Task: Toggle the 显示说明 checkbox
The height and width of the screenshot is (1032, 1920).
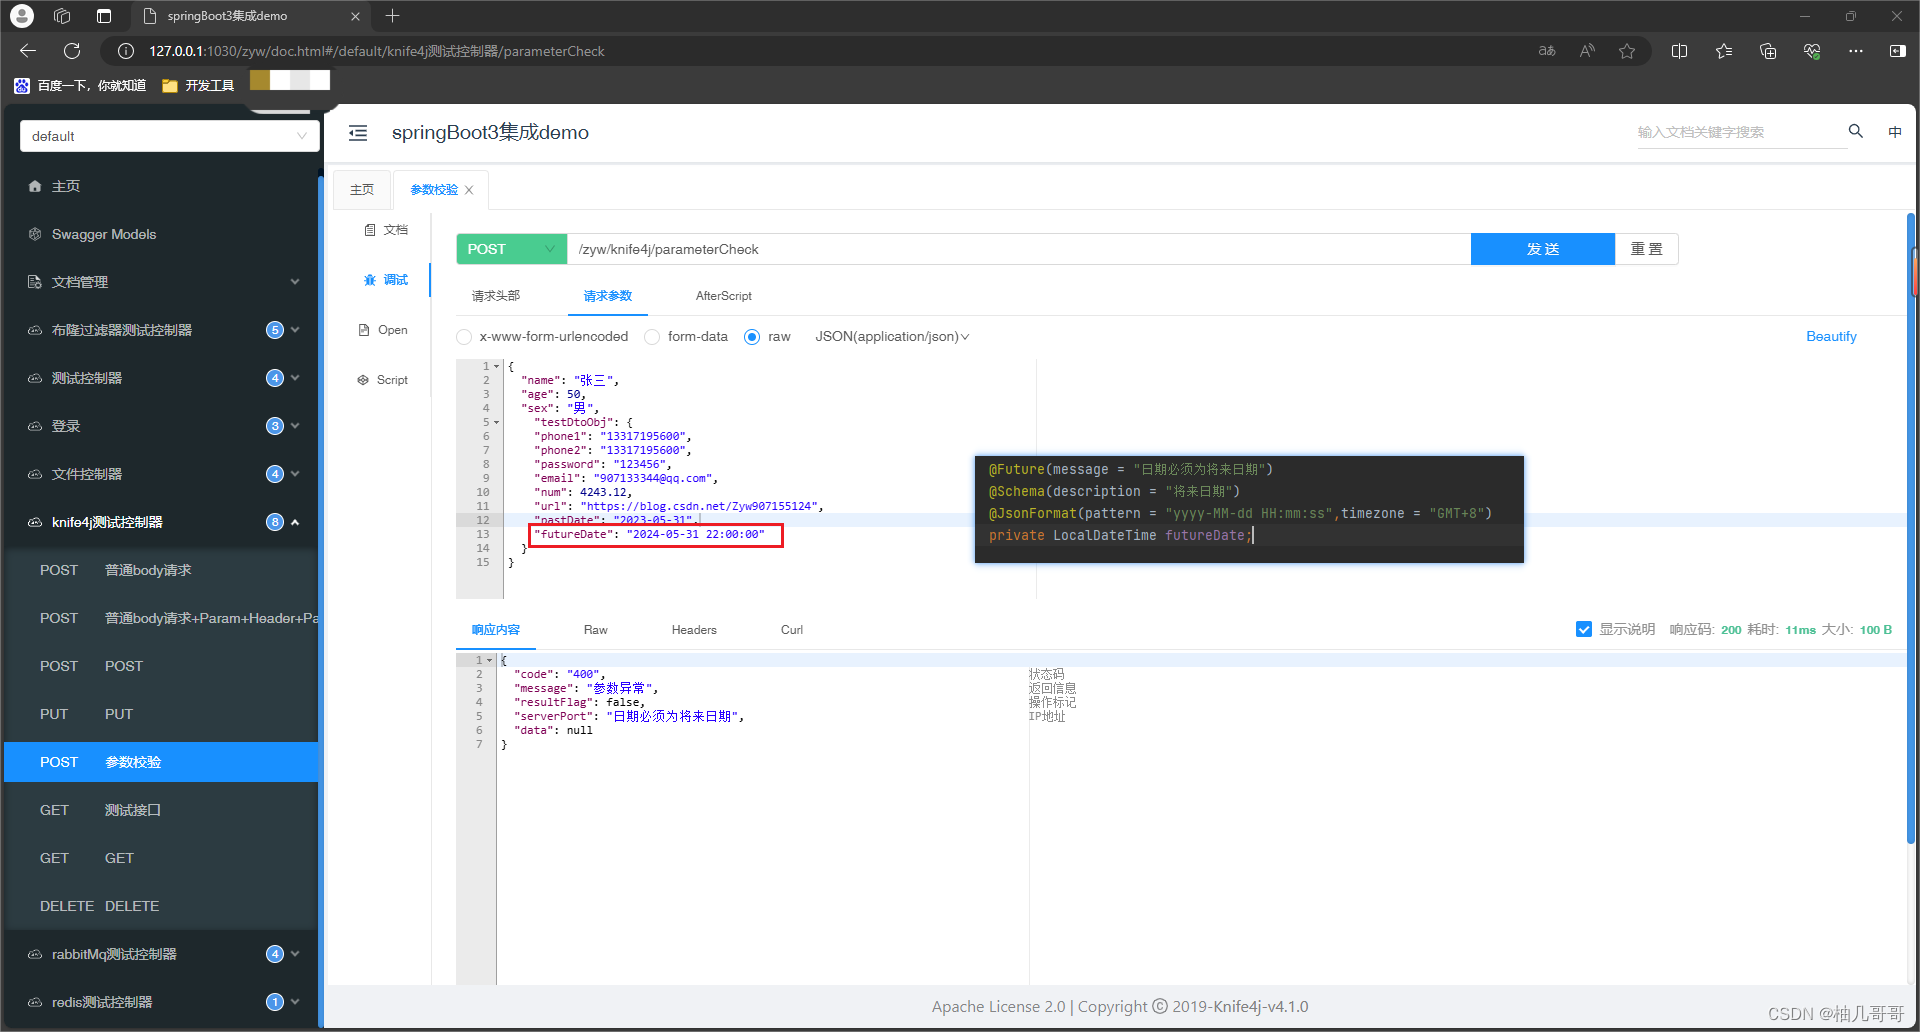Action: pos(1584,629)
